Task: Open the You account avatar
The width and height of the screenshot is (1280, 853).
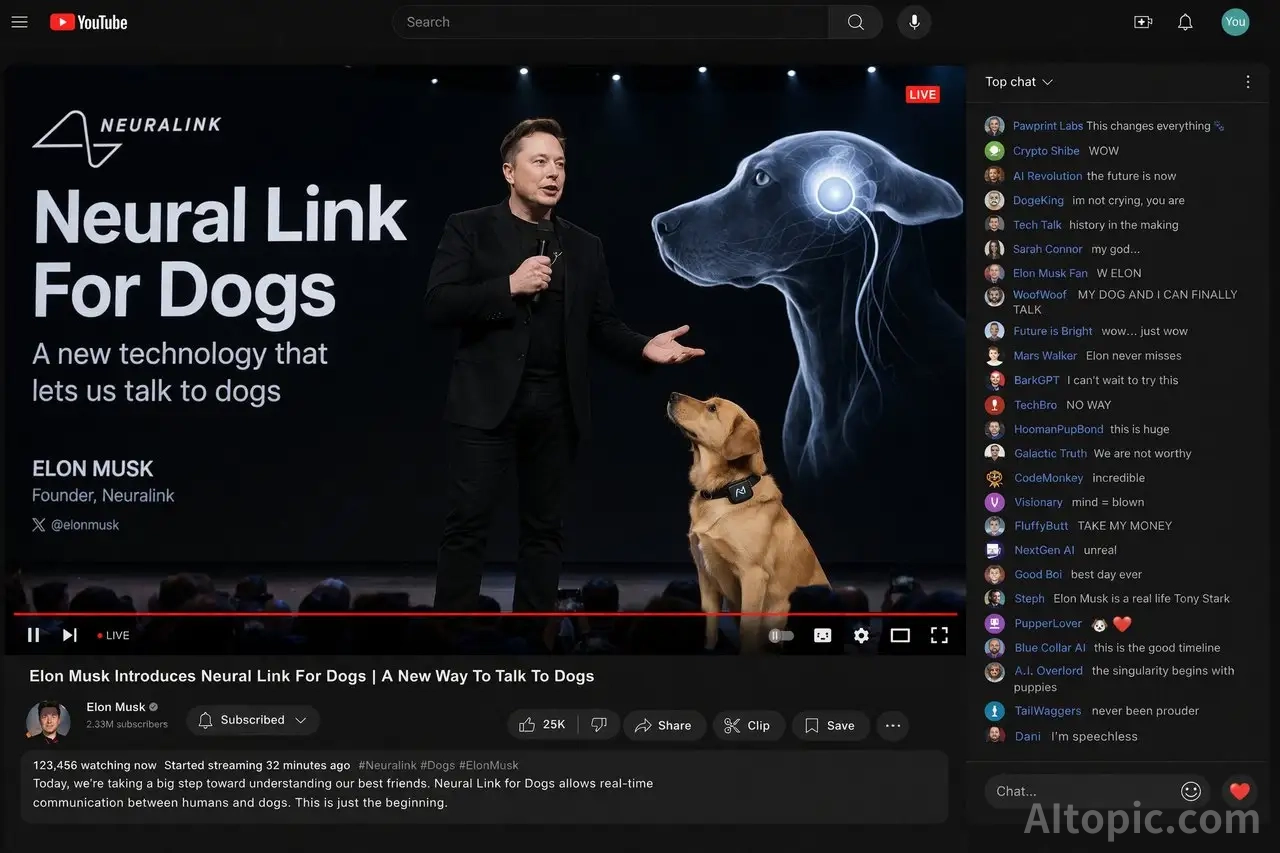Action: tap(1235, 22)
